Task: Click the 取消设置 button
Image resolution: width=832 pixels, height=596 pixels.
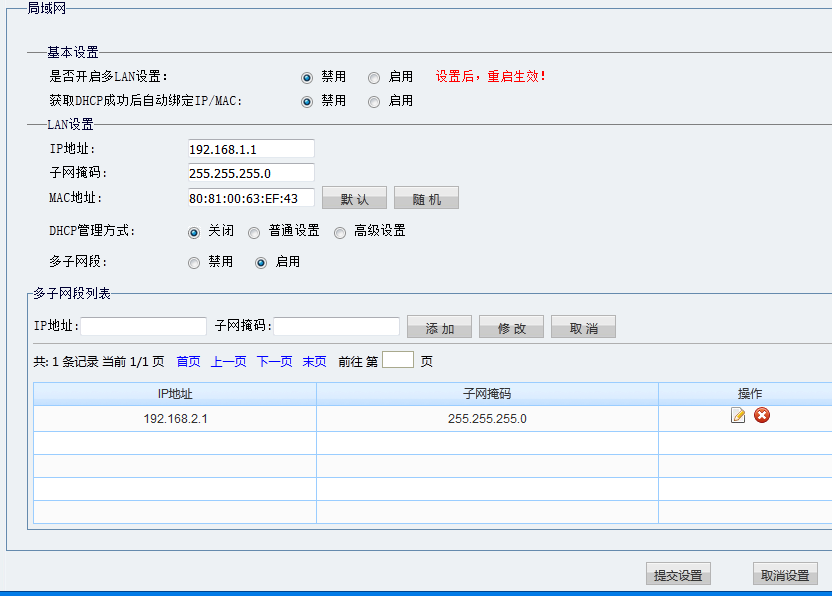Action: point(785,574)
